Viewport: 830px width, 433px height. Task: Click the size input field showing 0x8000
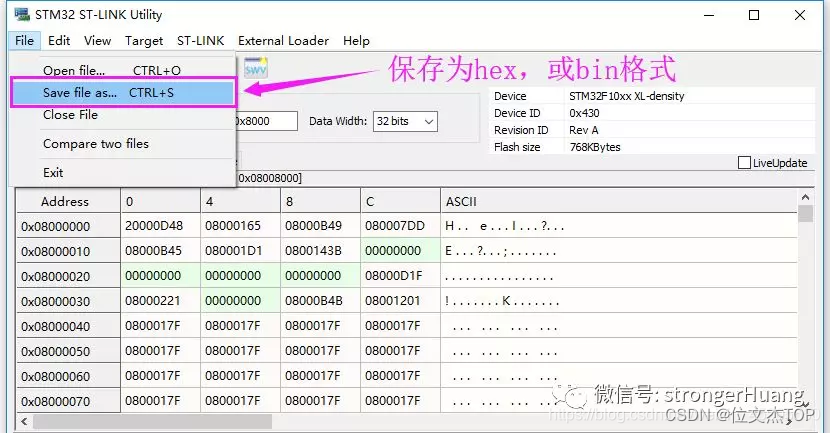click(266, 121)
